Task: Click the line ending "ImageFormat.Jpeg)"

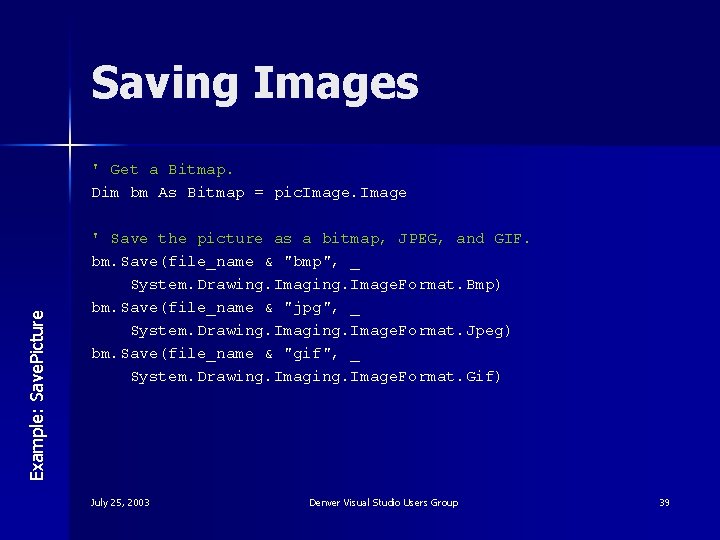Action: 321,331
